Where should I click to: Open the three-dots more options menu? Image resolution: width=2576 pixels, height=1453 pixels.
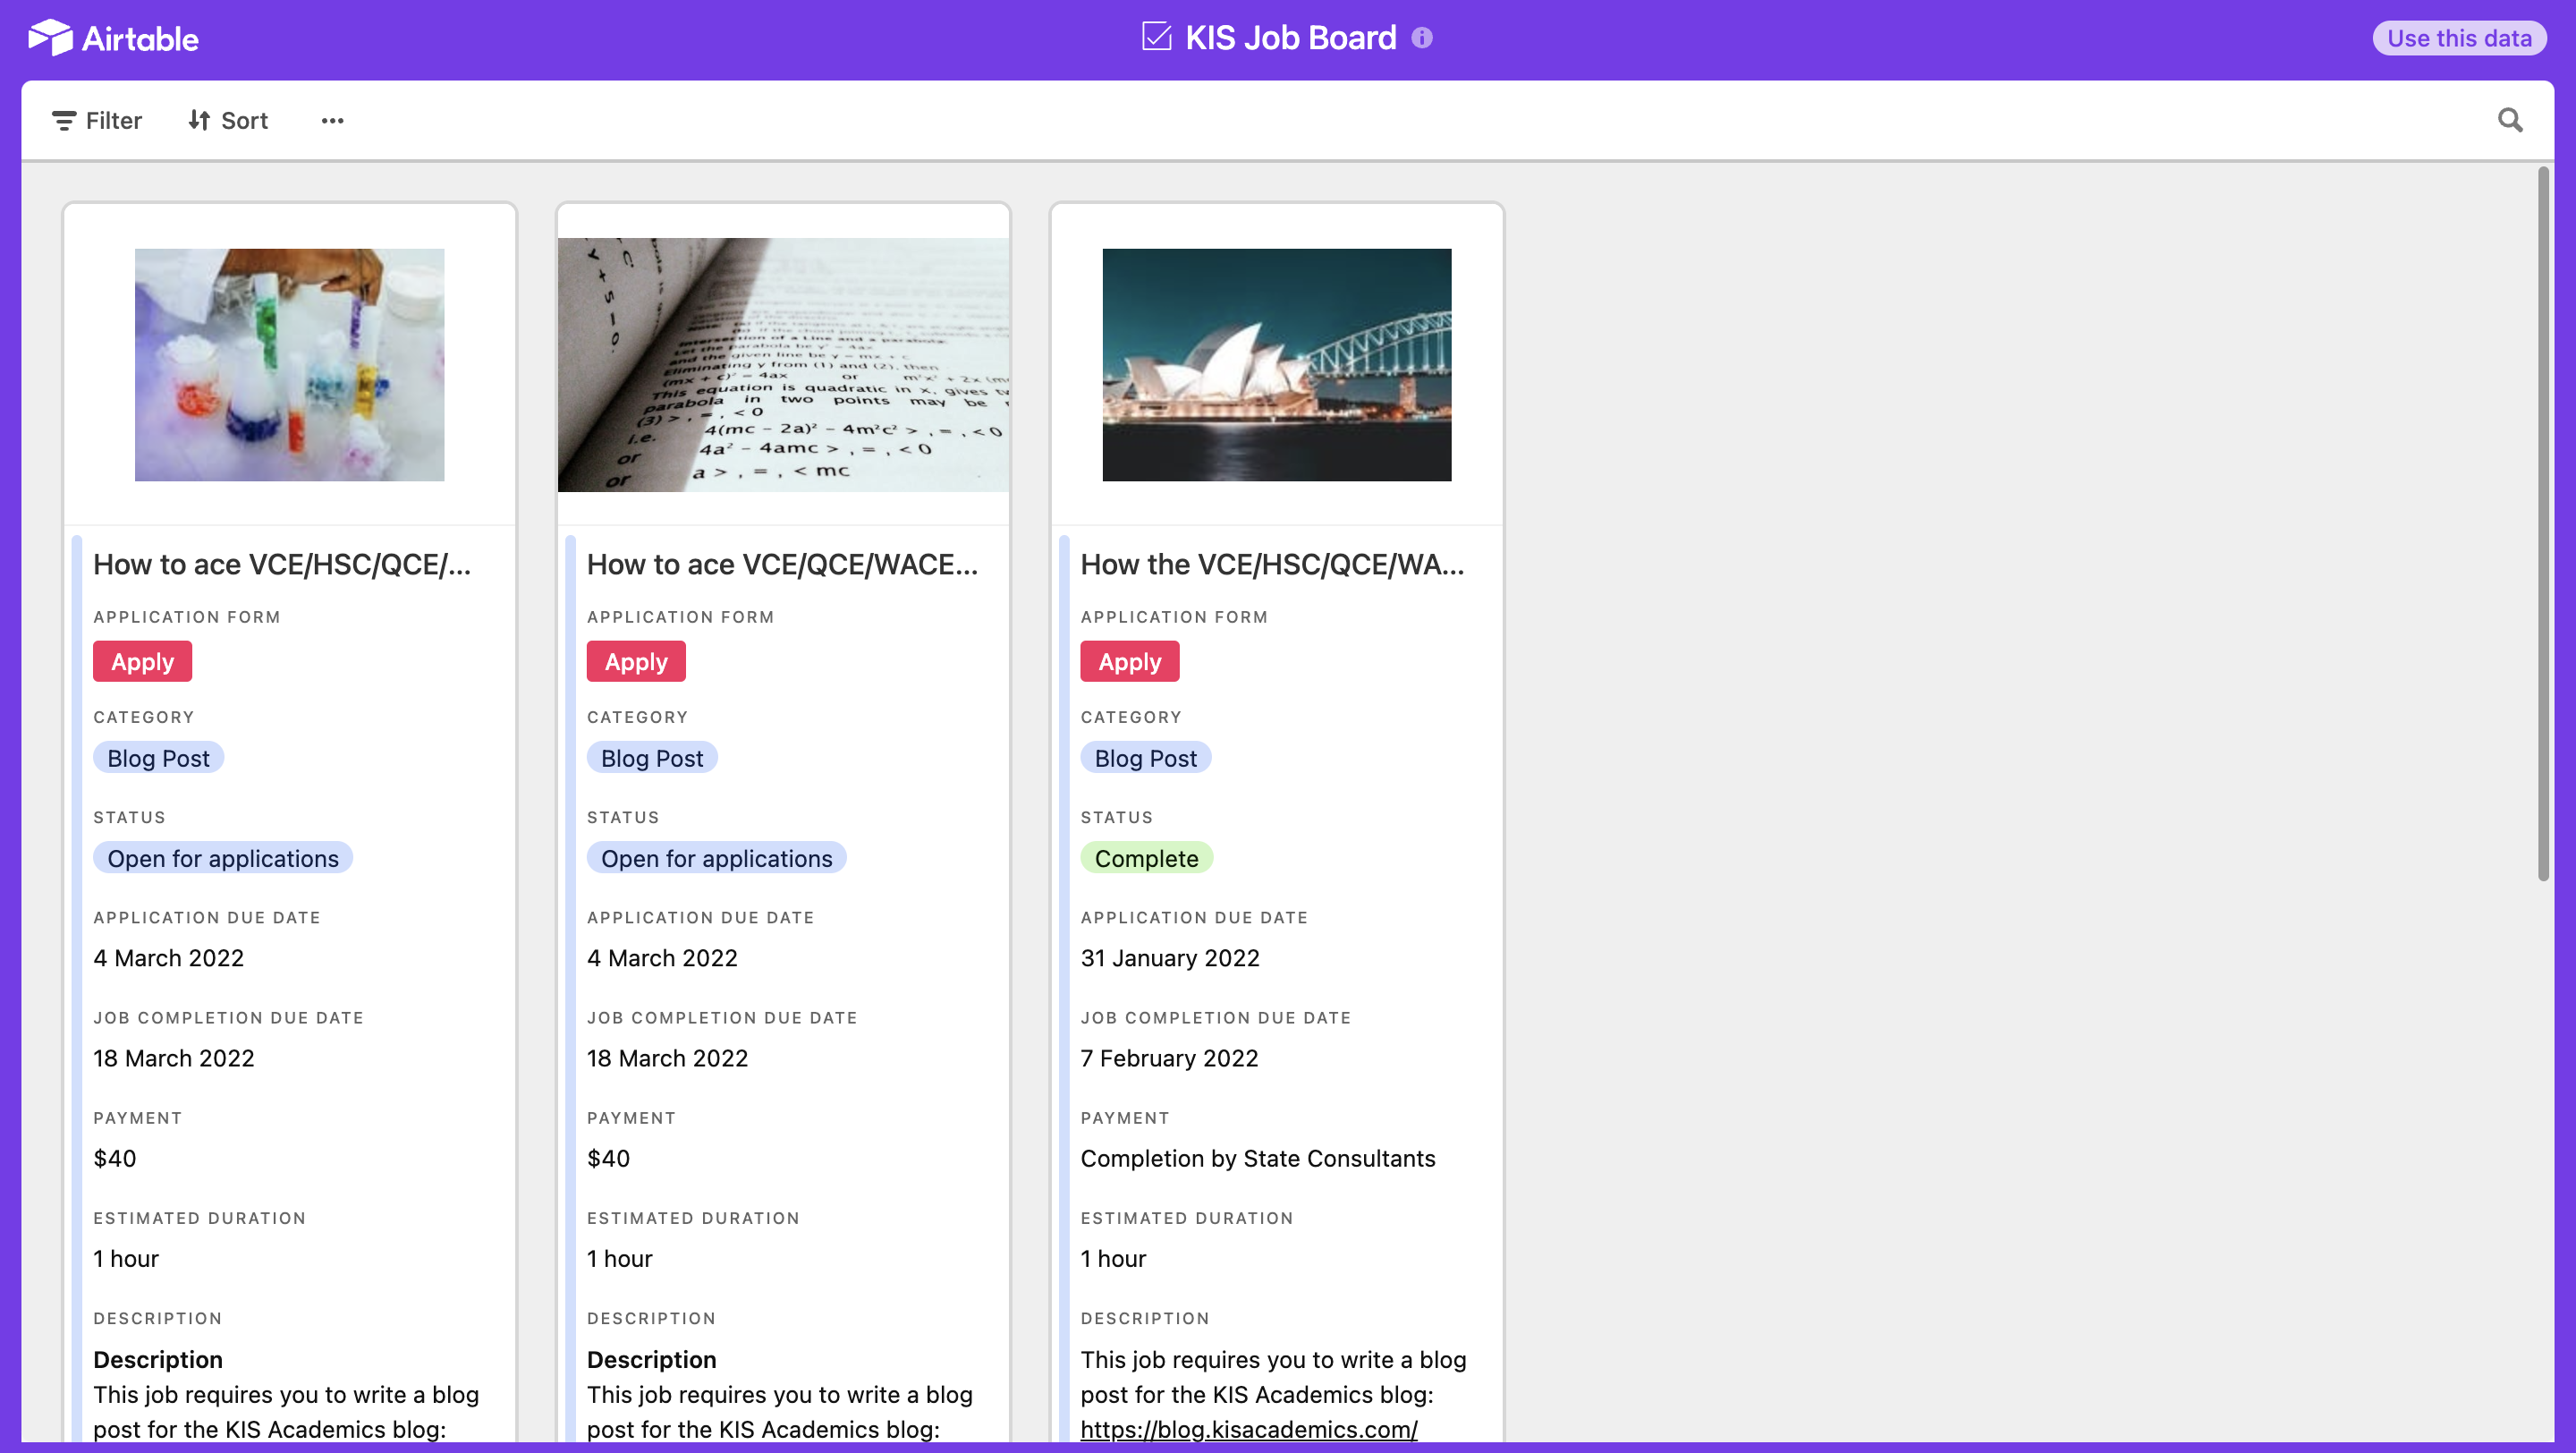point(332,120)
